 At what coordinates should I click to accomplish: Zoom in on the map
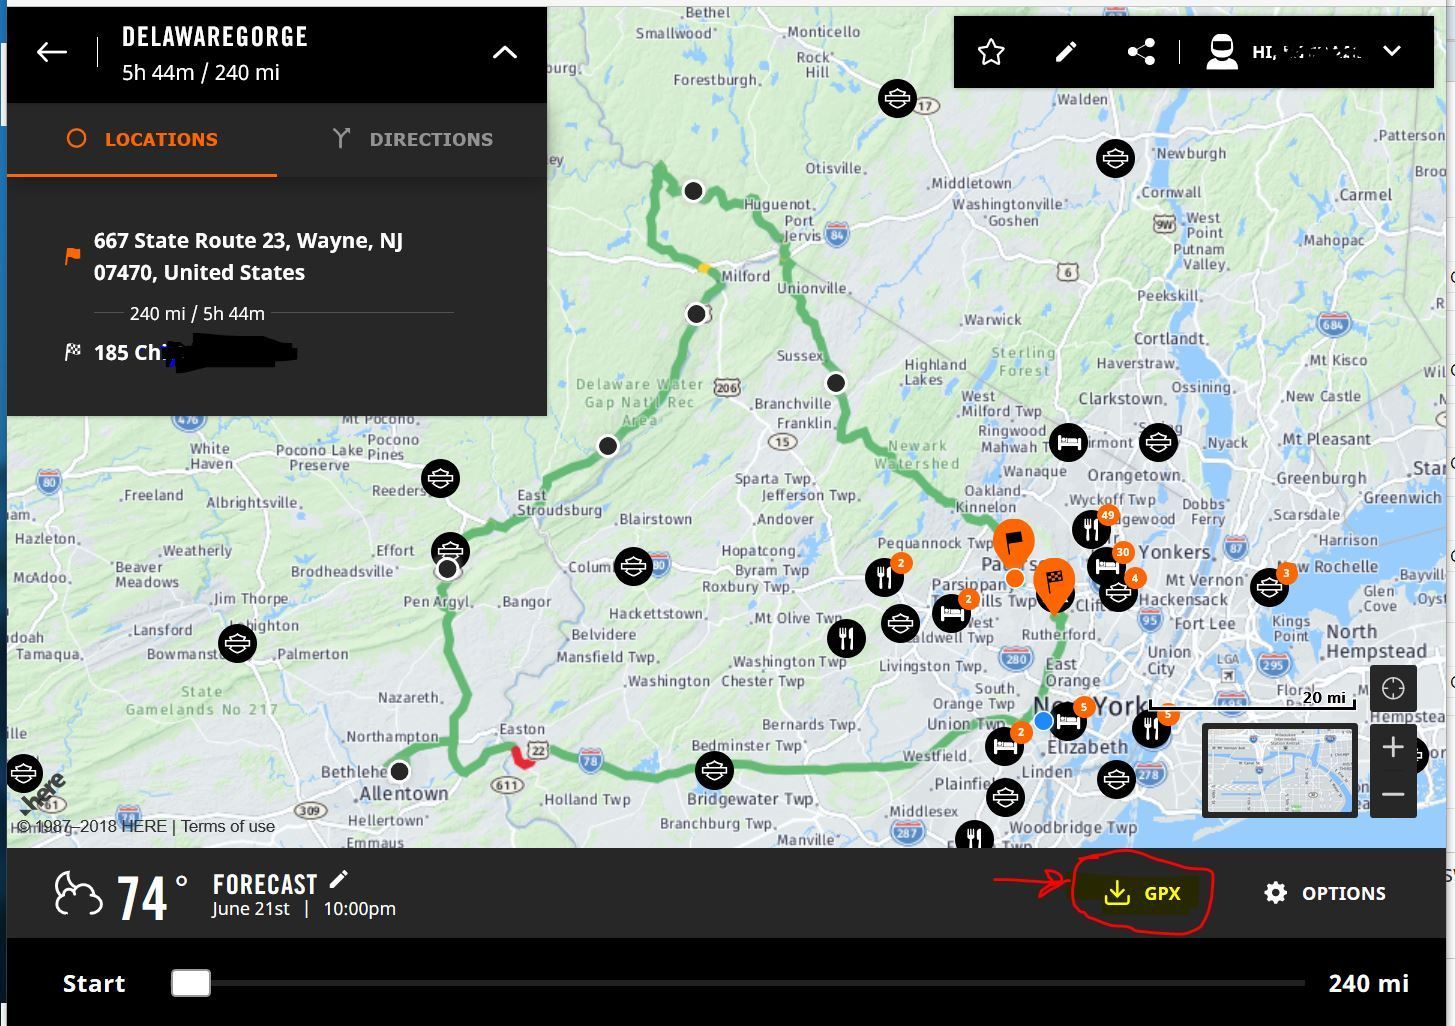(1393, 746)
